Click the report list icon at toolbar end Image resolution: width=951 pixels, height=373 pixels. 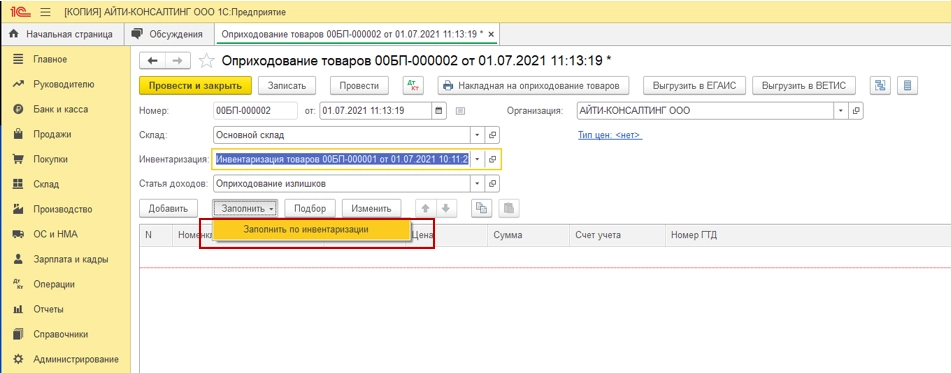point(907,86)
